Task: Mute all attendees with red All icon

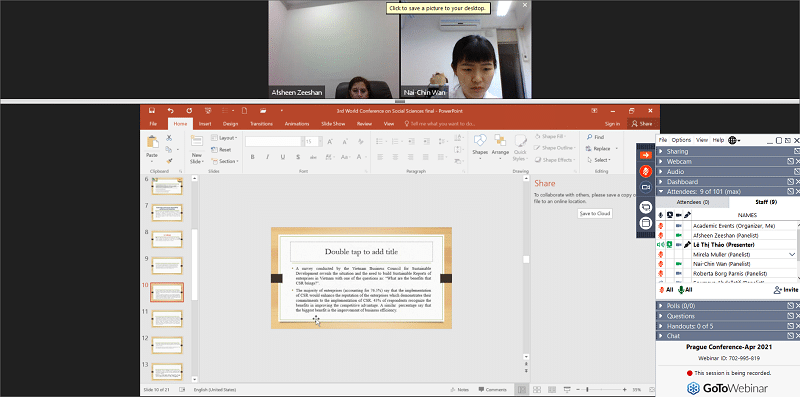Action: (666, 290)
